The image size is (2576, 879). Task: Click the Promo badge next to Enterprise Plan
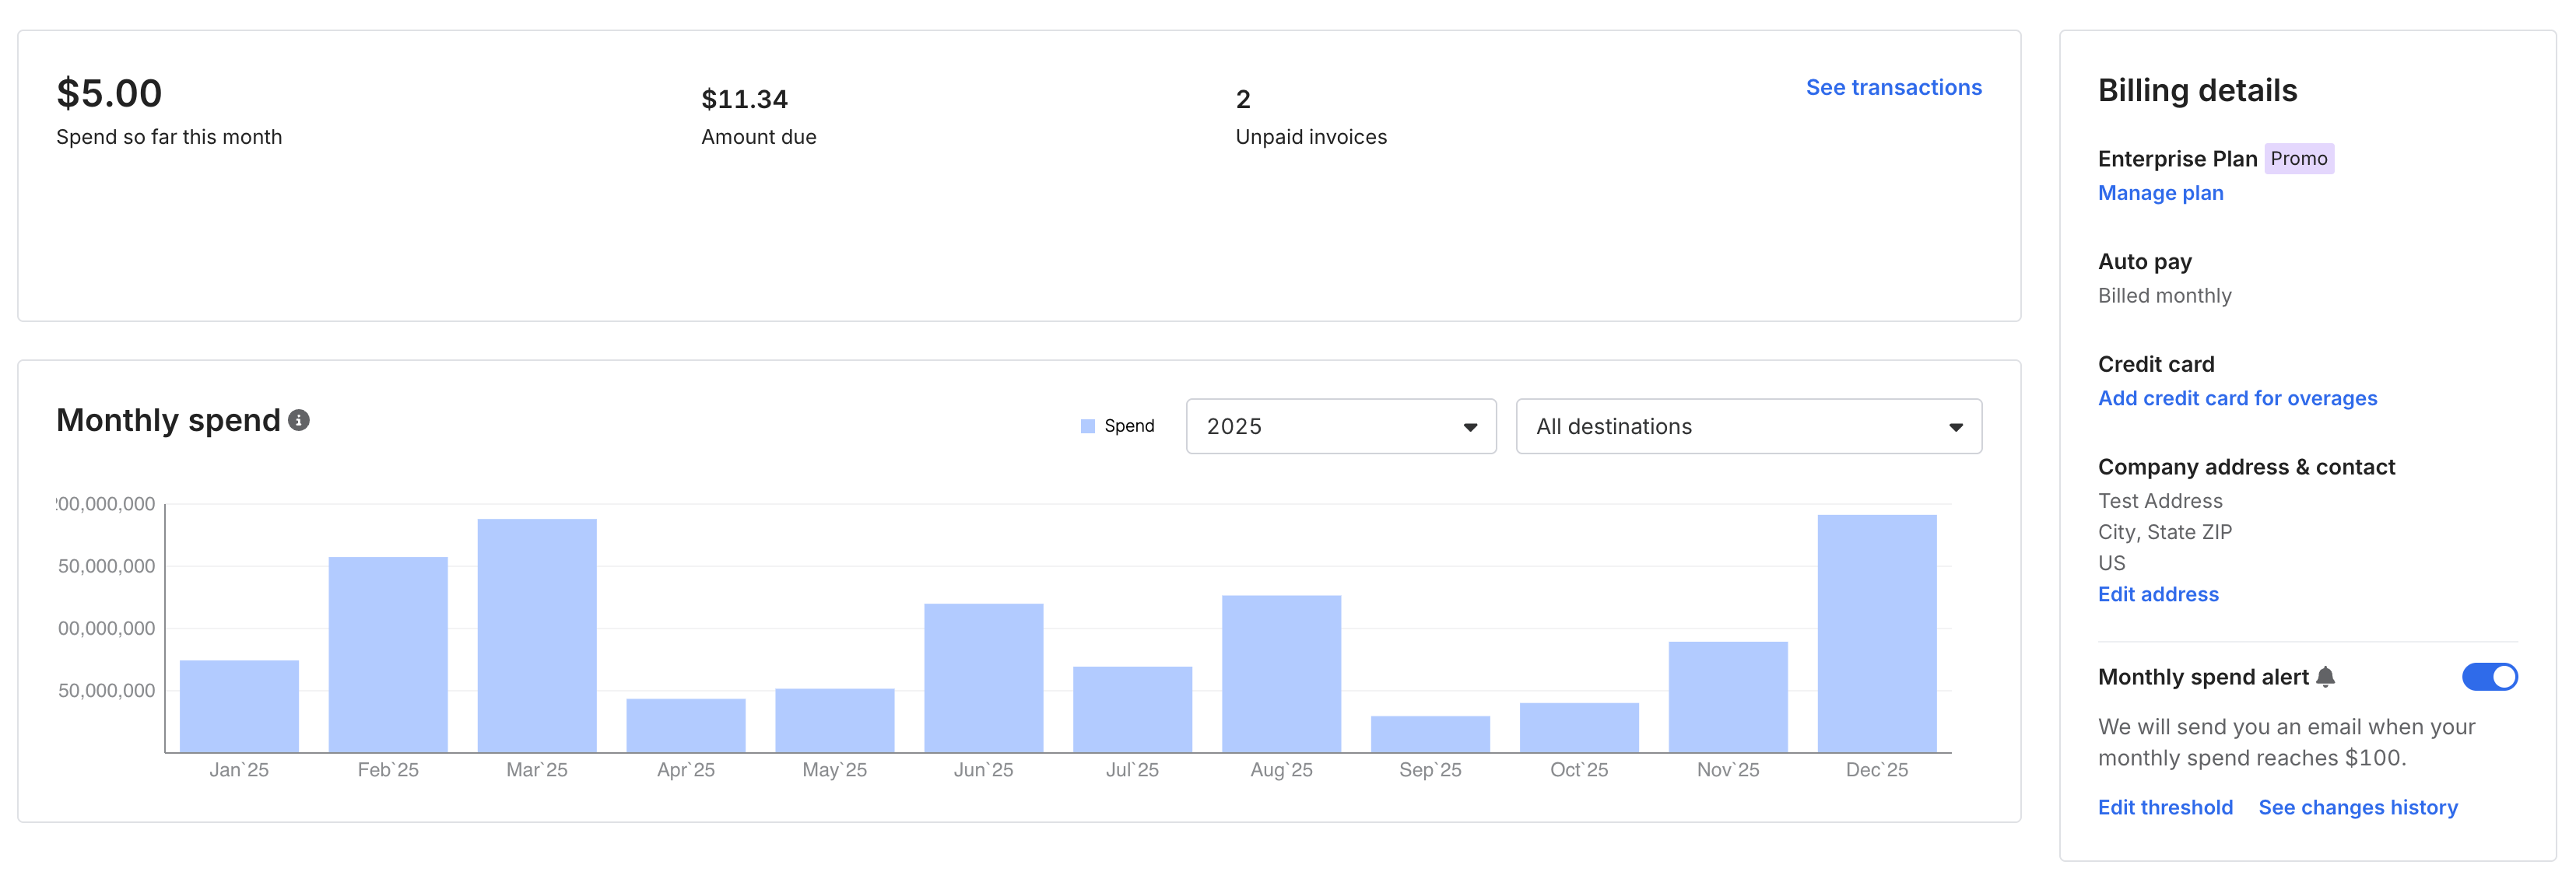coord(2298,159)
